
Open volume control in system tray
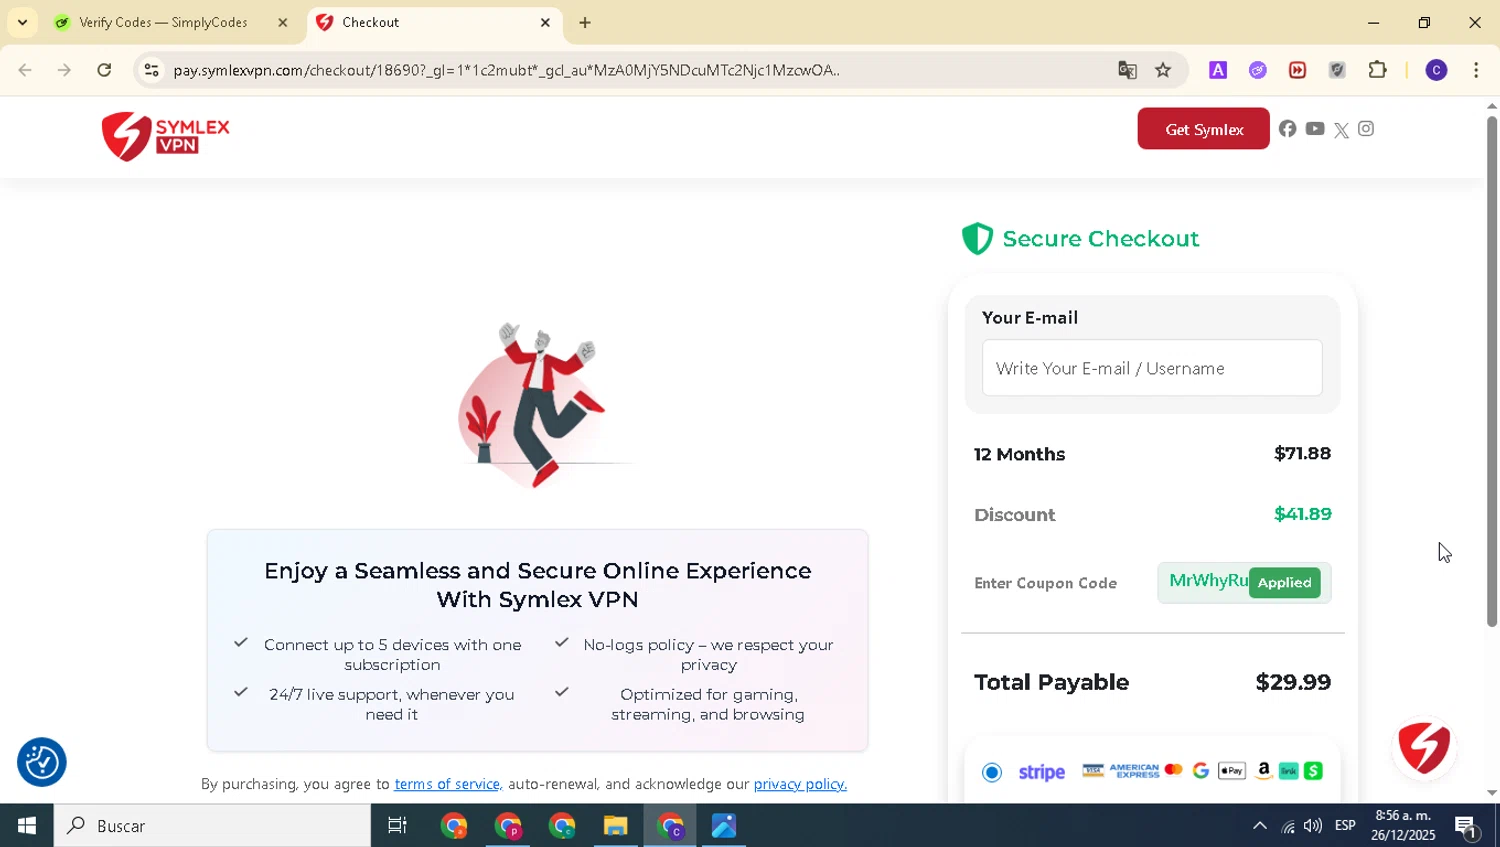(1313, 826)
